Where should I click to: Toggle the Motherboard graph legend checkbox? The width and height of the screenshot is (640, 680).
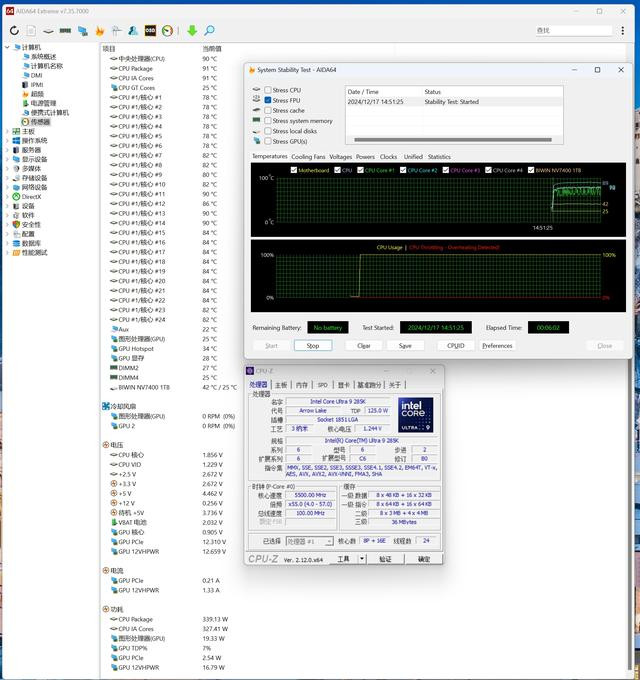[294, 170]
